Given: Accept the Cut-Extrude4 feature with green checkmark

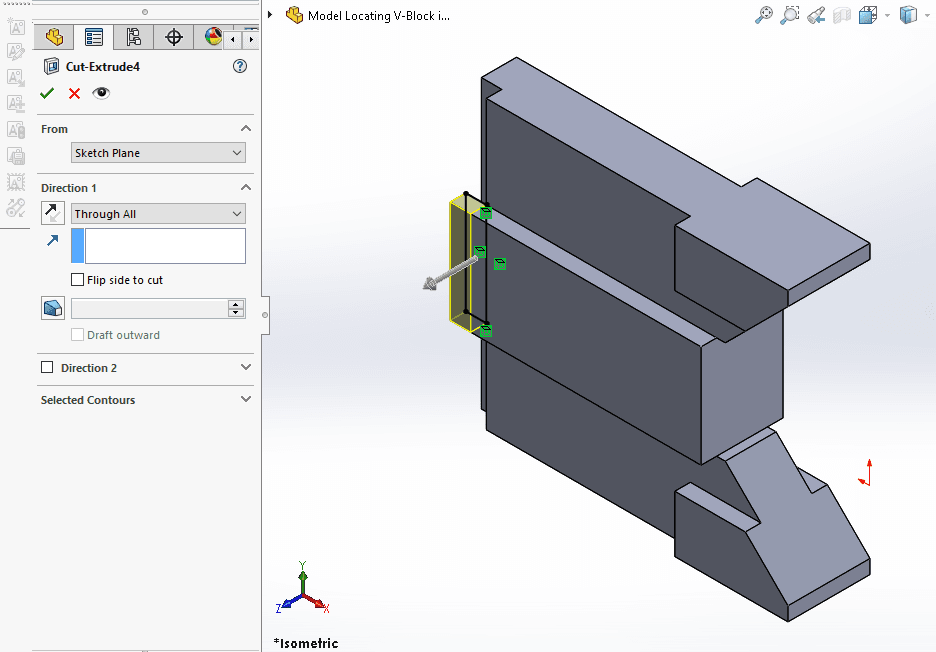Looking at the screenshot, I should tap(46, 93).
